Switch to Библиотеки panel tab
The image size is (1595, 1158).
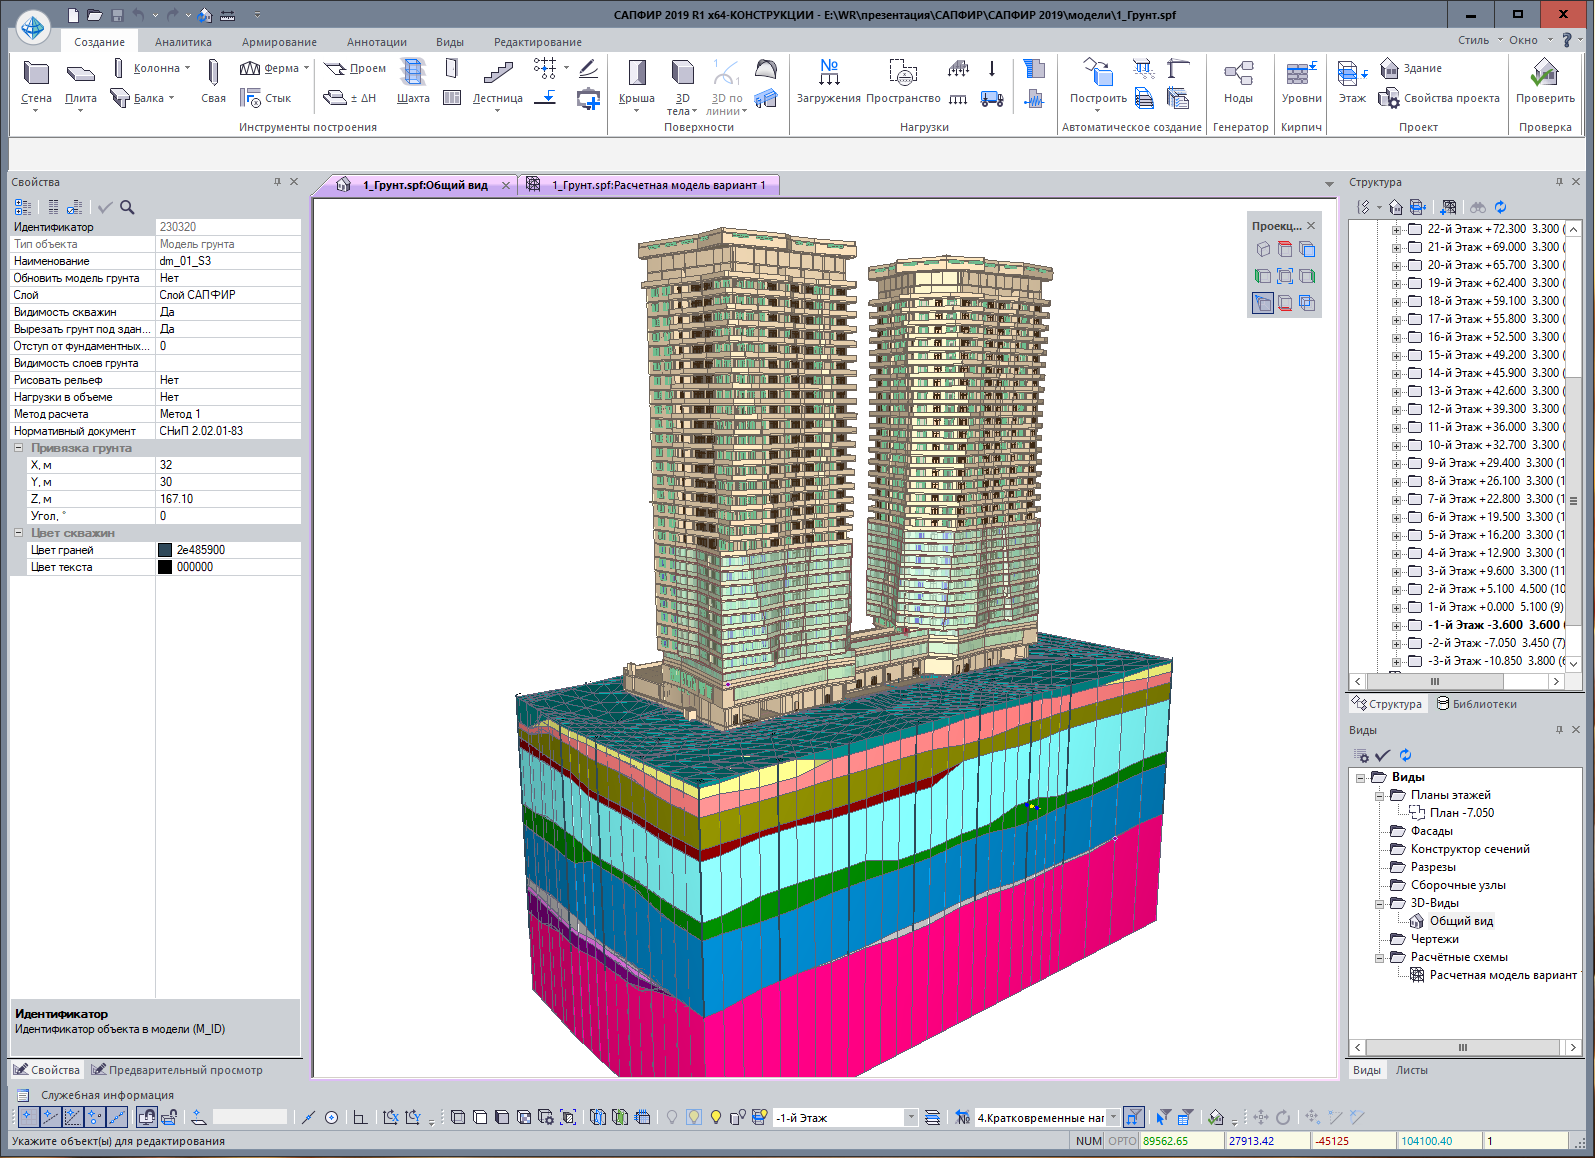pos(1476,704)
